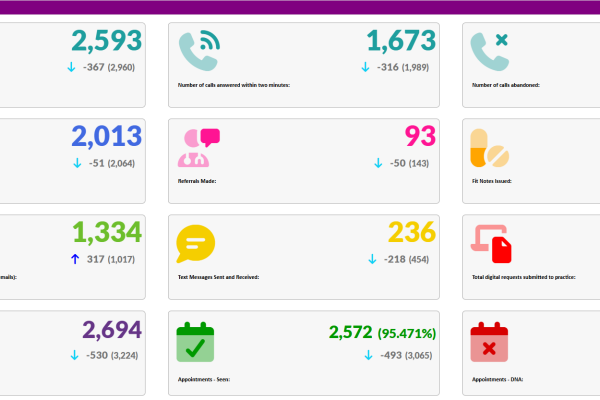Click the purple 2,694 total figure
The image size is (600, 400).
click(112, 330)
